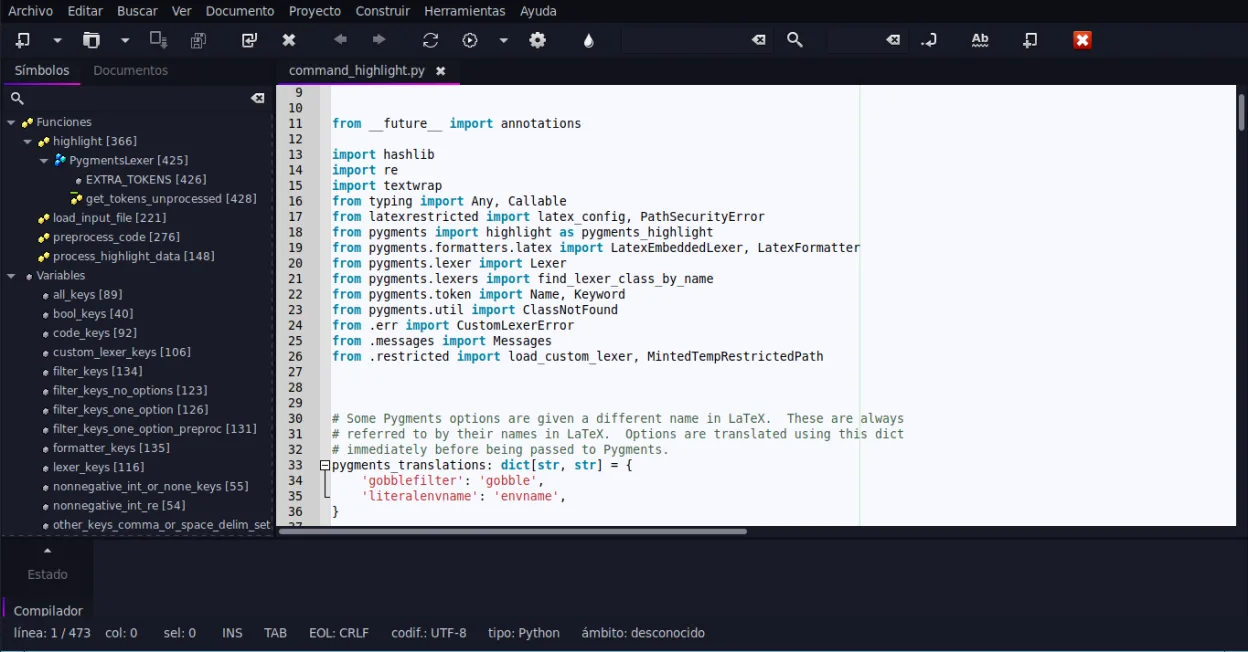
Task: Create a new file with the toolbar icon
Action: (x=23, y=40)
